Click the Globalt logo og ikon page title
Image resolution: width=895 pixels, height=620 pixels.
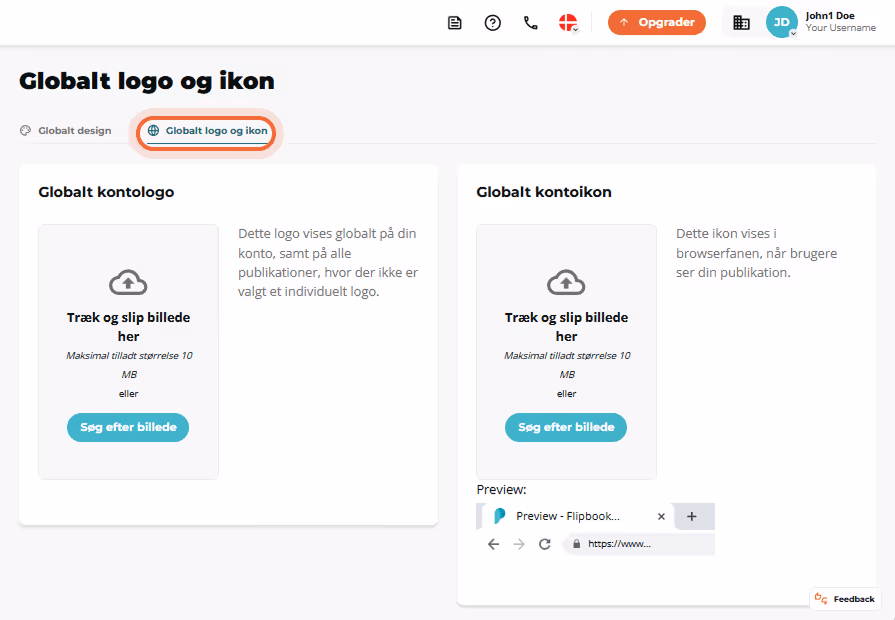pyautogui.click(x=147, y=82)
